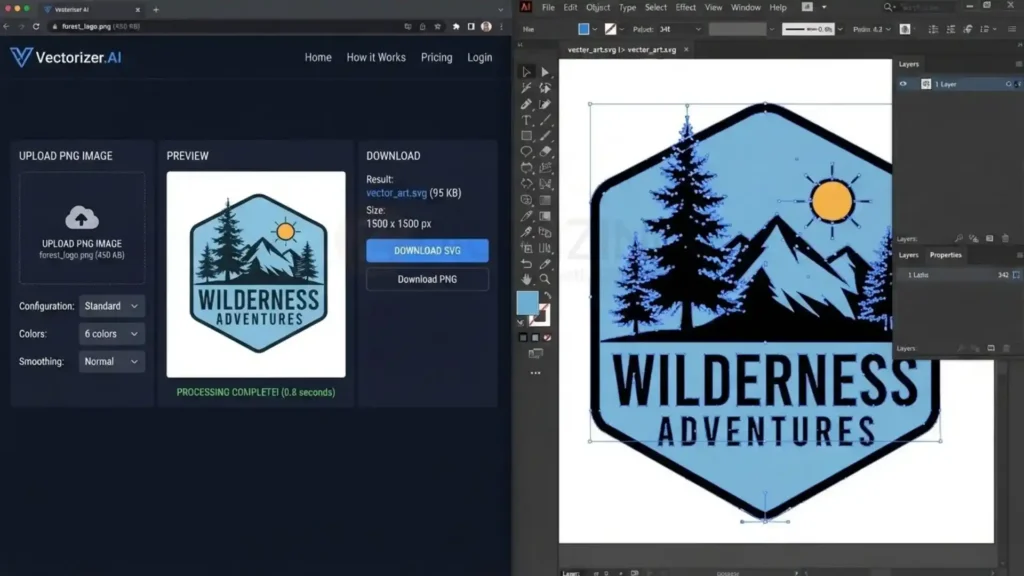
Task: Click Wilderness Adventures preview thumbnail in Vectorizer
Action: pos(256,274)
